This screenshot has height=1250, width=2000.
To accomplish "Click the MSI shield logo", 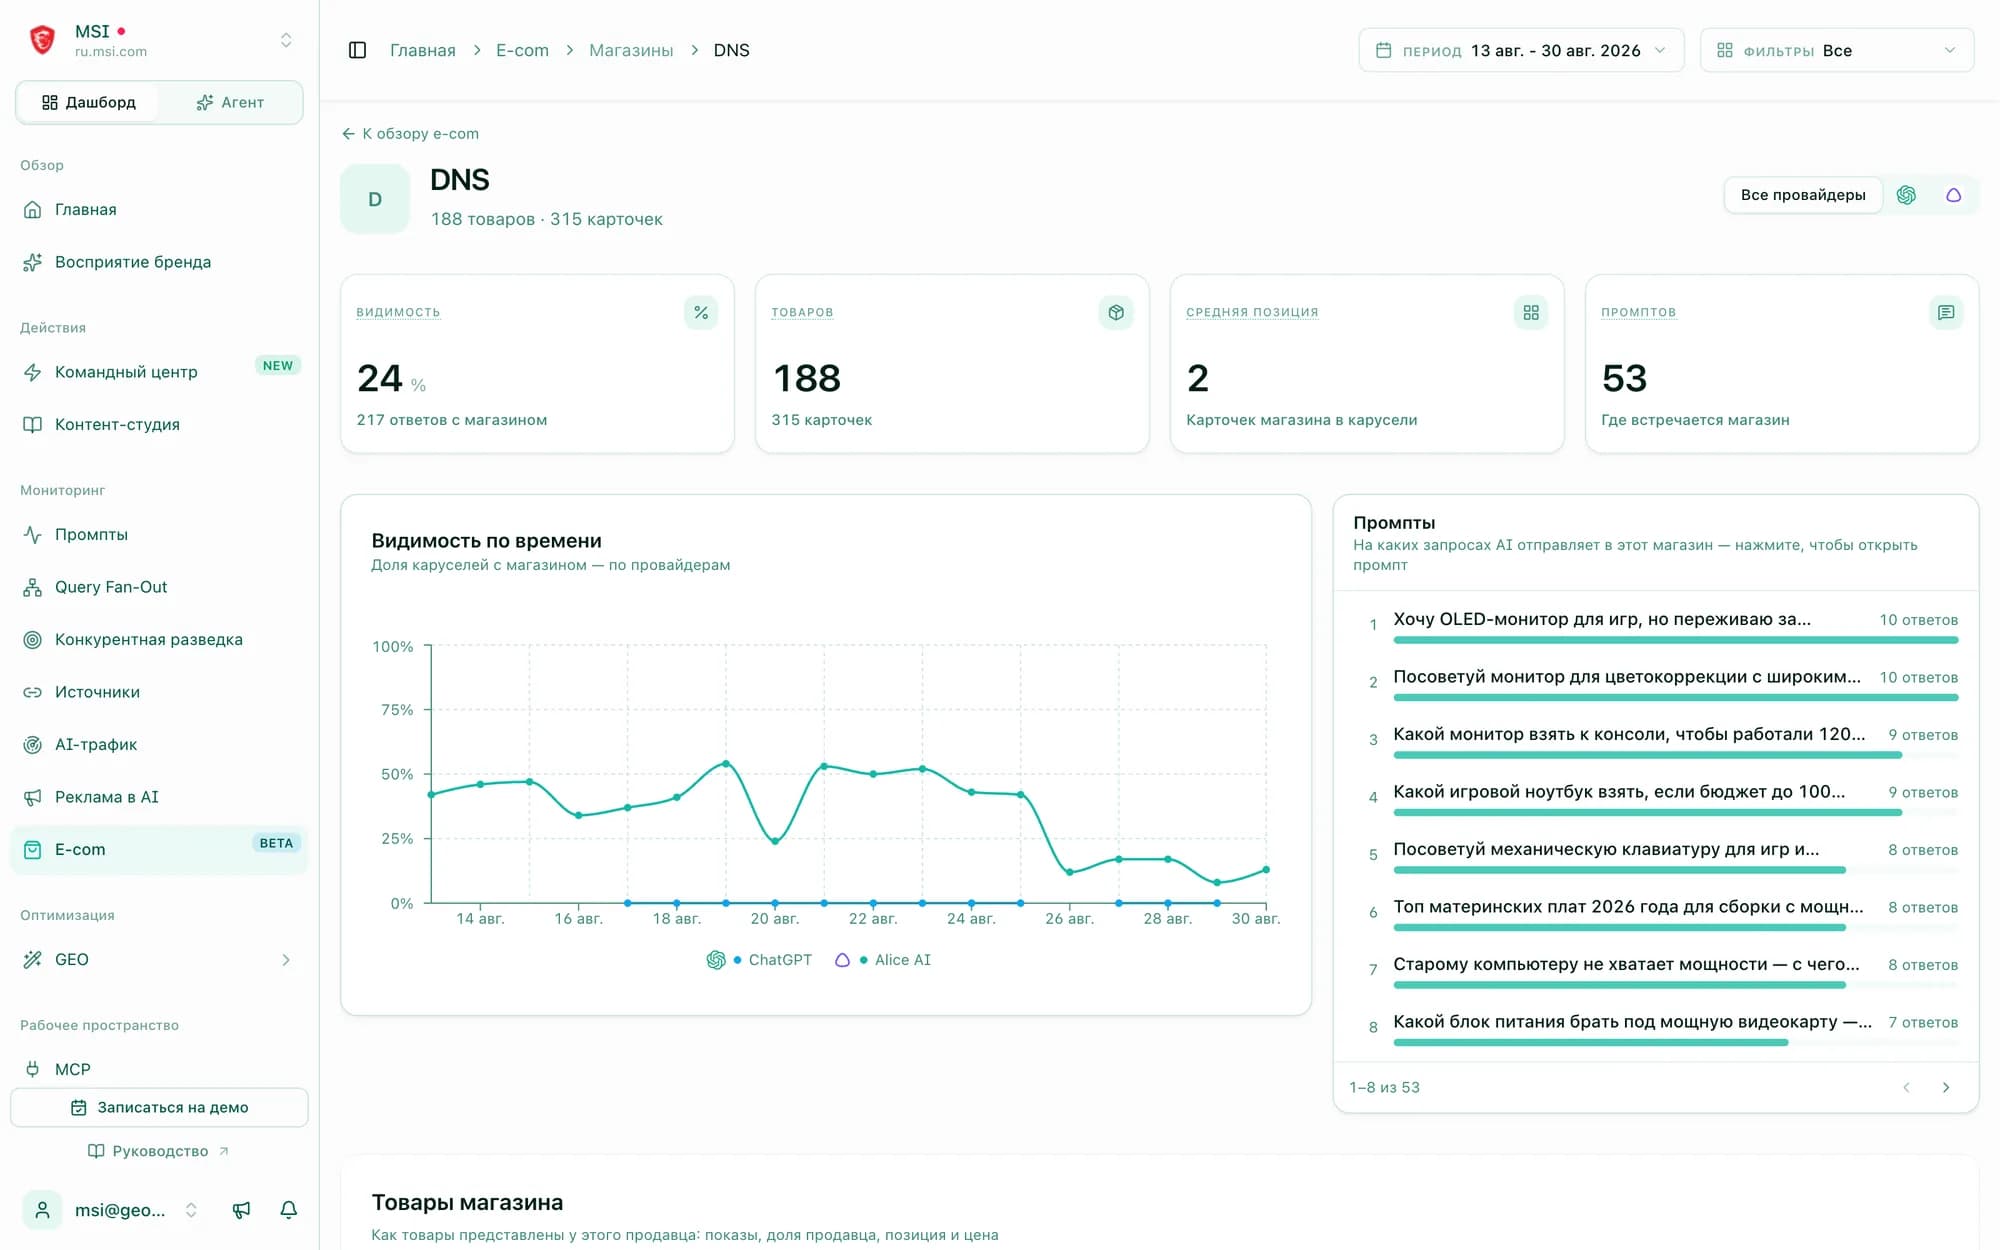I will 42,40.
